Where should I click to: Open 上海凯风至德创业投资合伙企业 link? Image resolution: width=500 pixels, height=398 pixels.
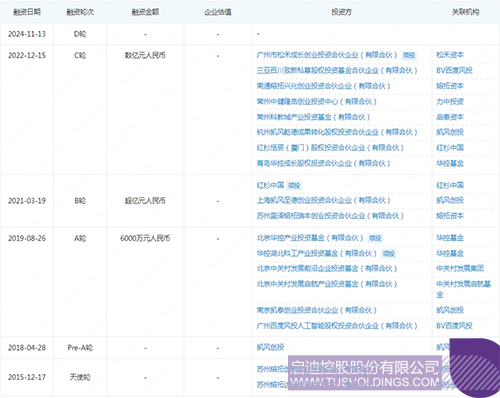323,200
